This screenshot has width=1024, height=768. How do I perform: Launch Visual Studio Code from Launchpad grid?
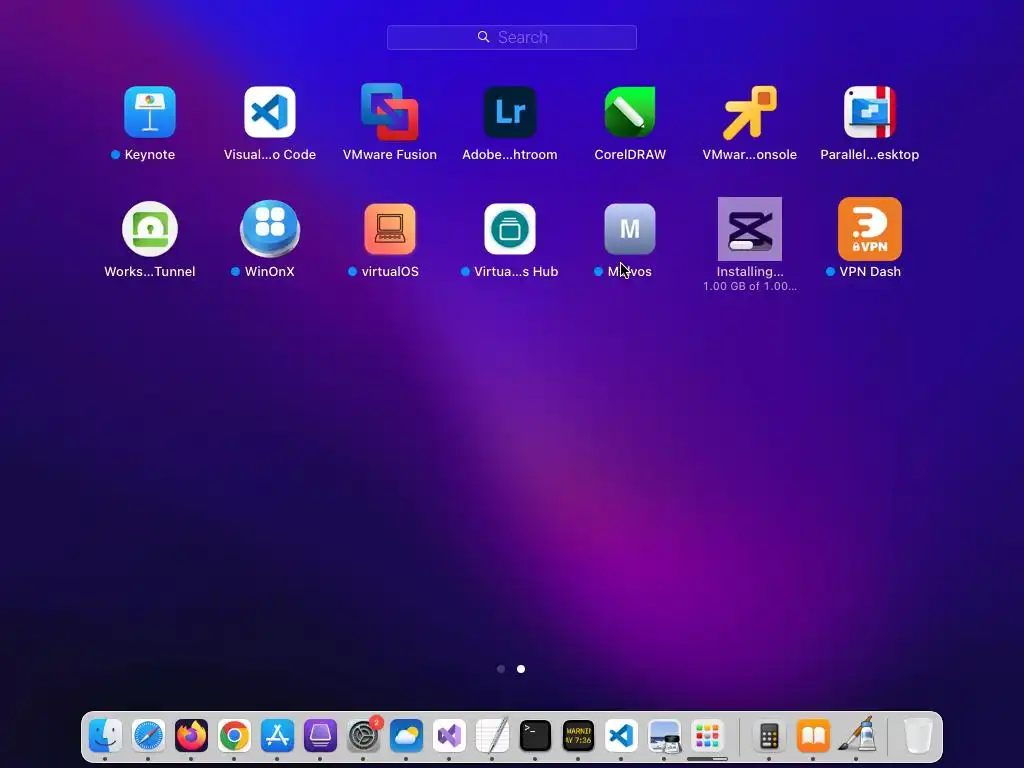click(270, 112)
